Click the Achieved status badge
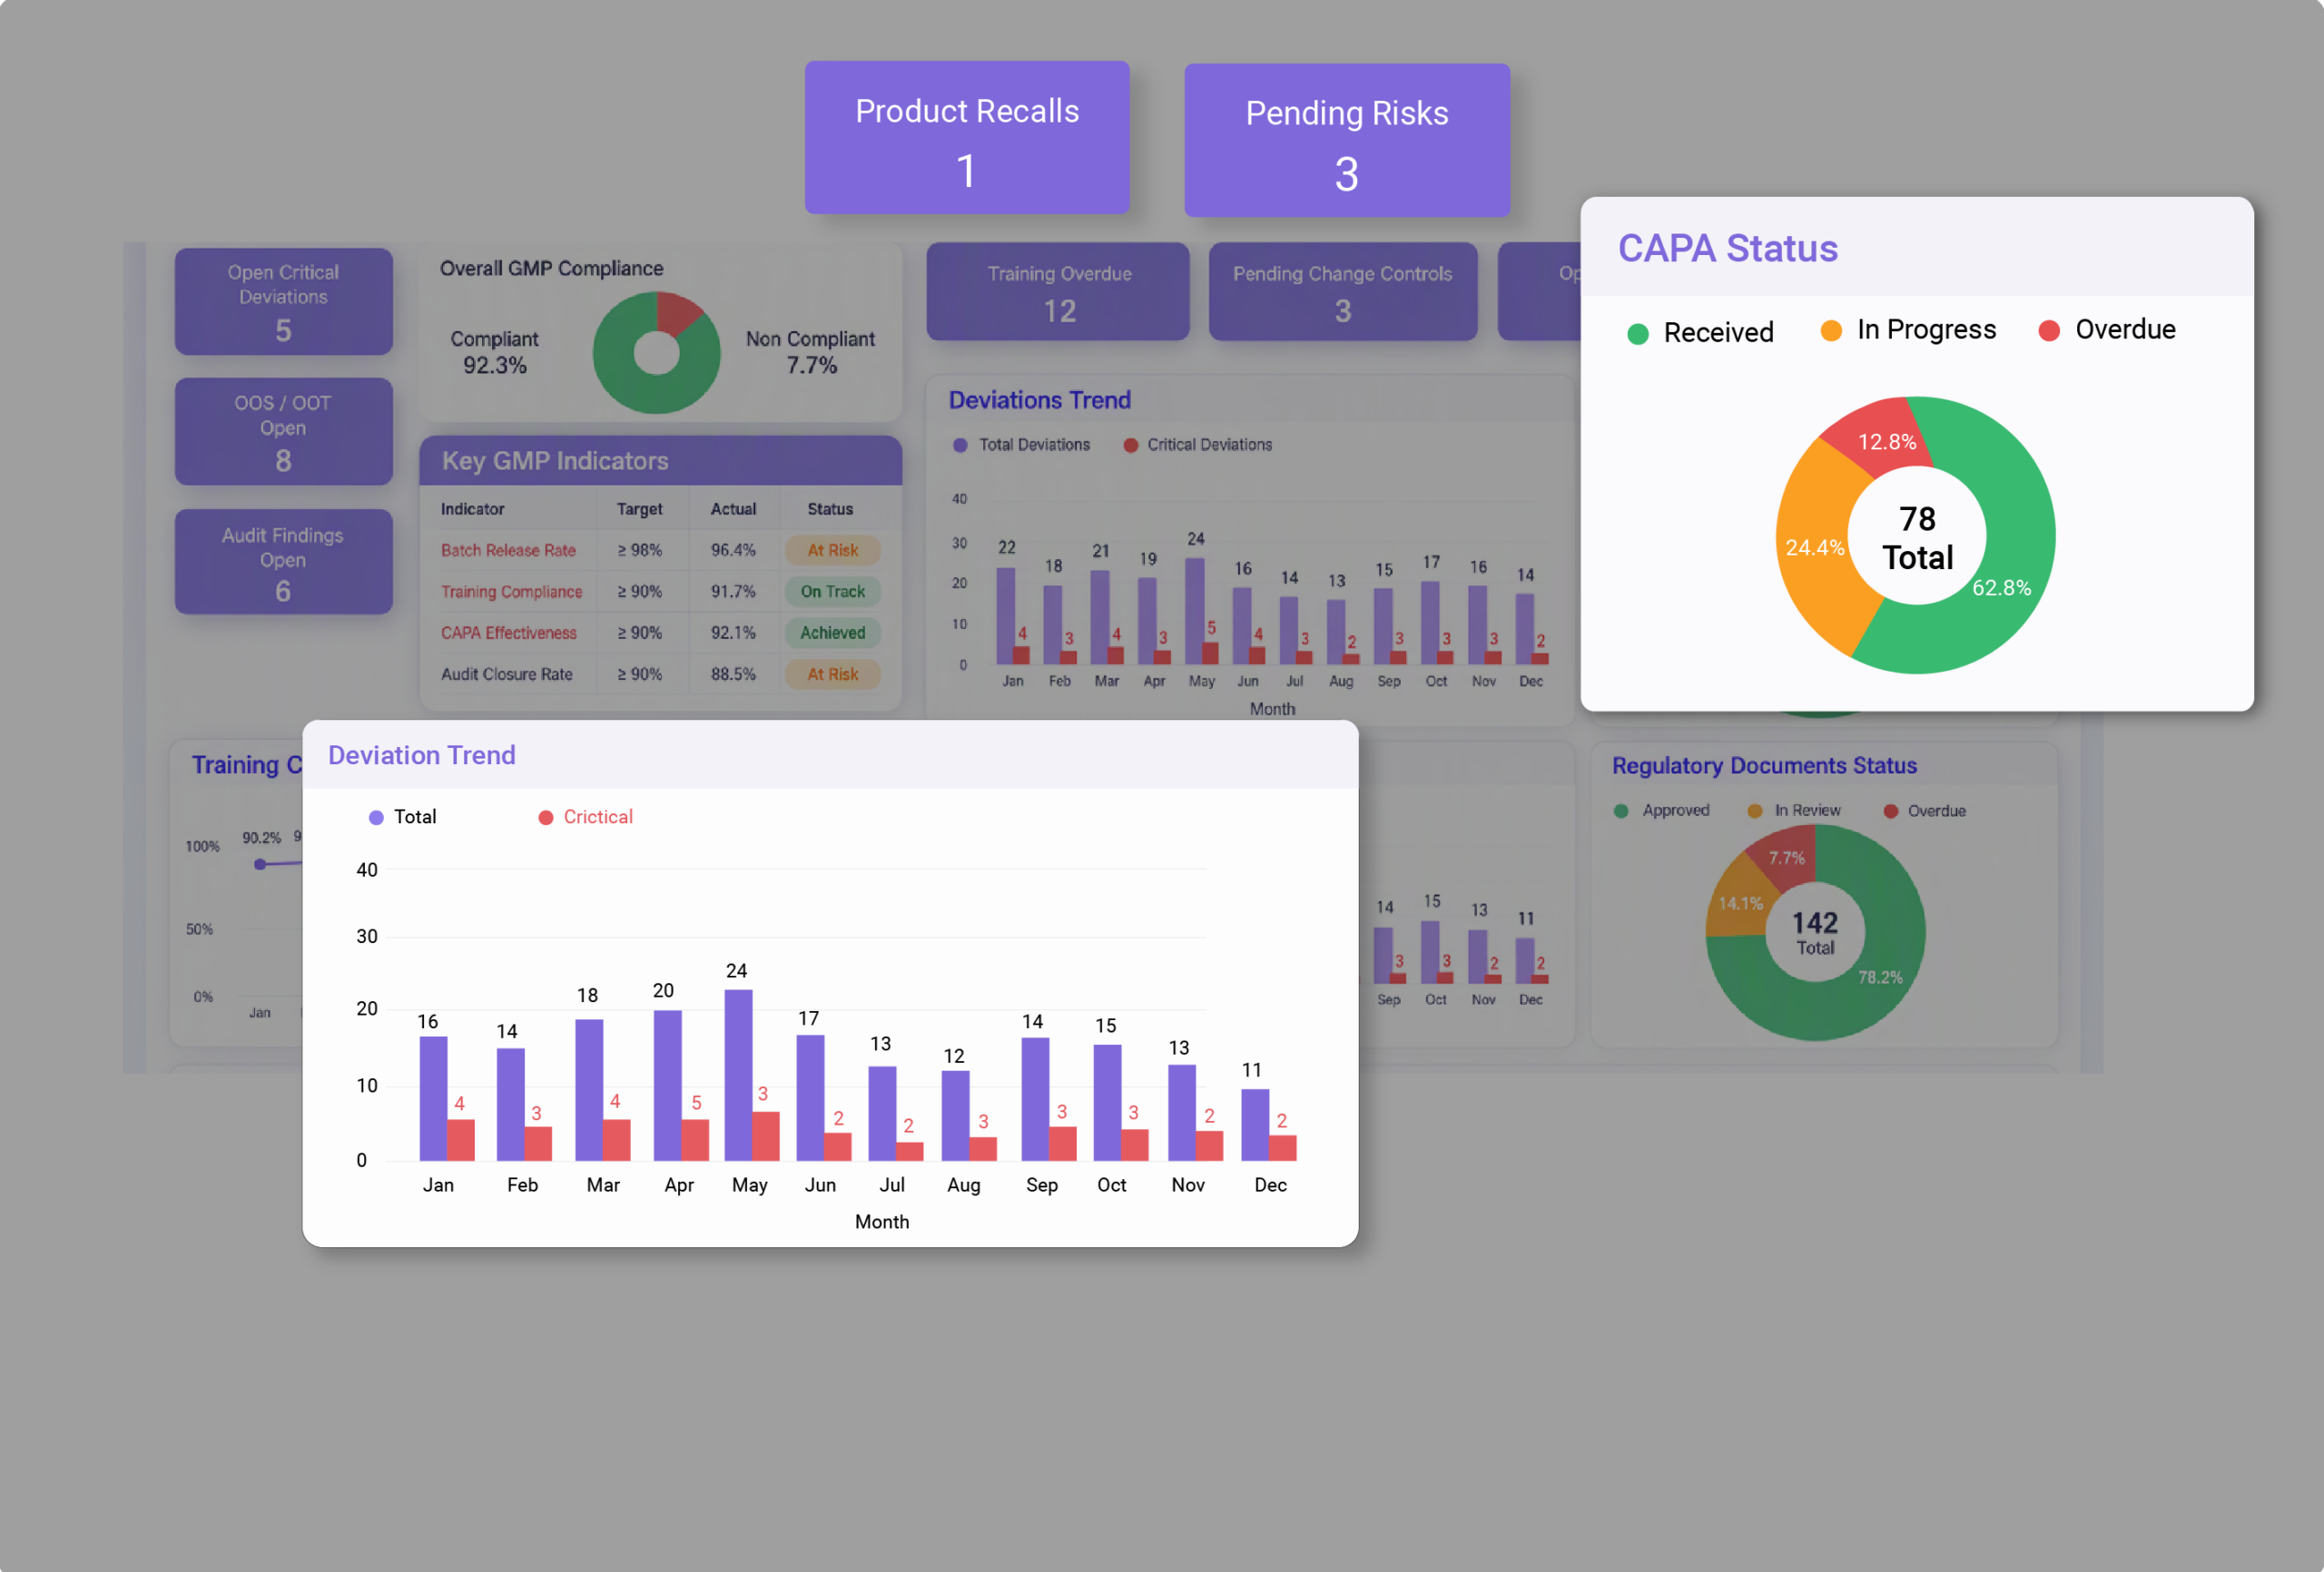Screen dimensions: 2324x1572 (x=832, y=633)
